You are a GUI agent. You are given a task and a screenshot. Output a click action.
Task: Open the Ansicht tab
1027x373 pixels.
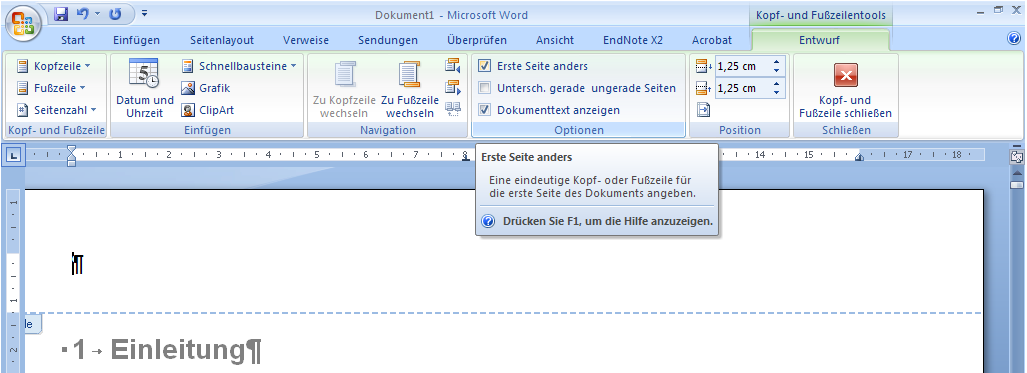(x=555, y=40)
